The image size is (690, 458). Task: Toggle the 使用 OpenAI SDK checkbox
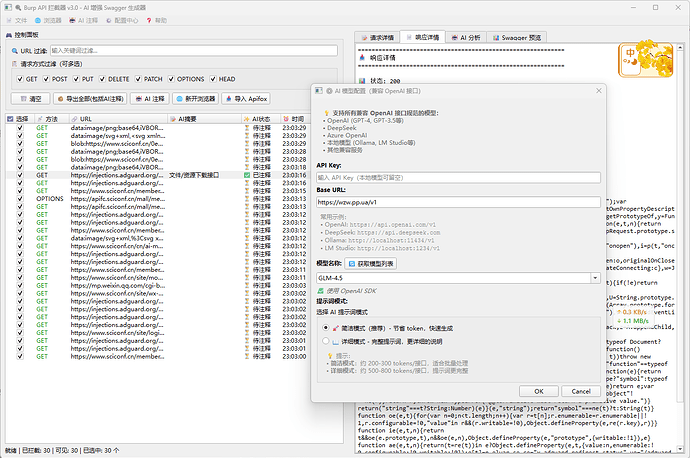tap(320, 291)
